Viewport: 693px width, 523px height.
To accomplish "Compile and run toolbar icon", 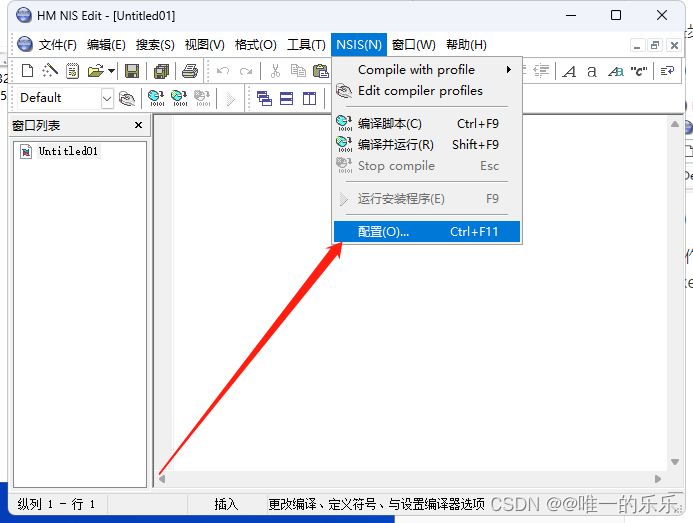I will point(179,98).
